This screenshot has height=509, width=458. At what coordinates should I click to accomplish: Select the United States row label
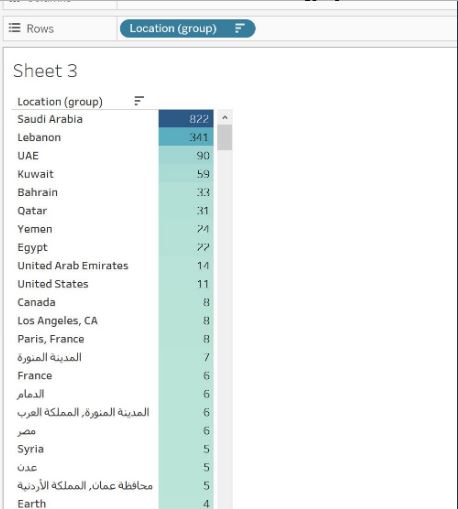(x=53, y=284)
